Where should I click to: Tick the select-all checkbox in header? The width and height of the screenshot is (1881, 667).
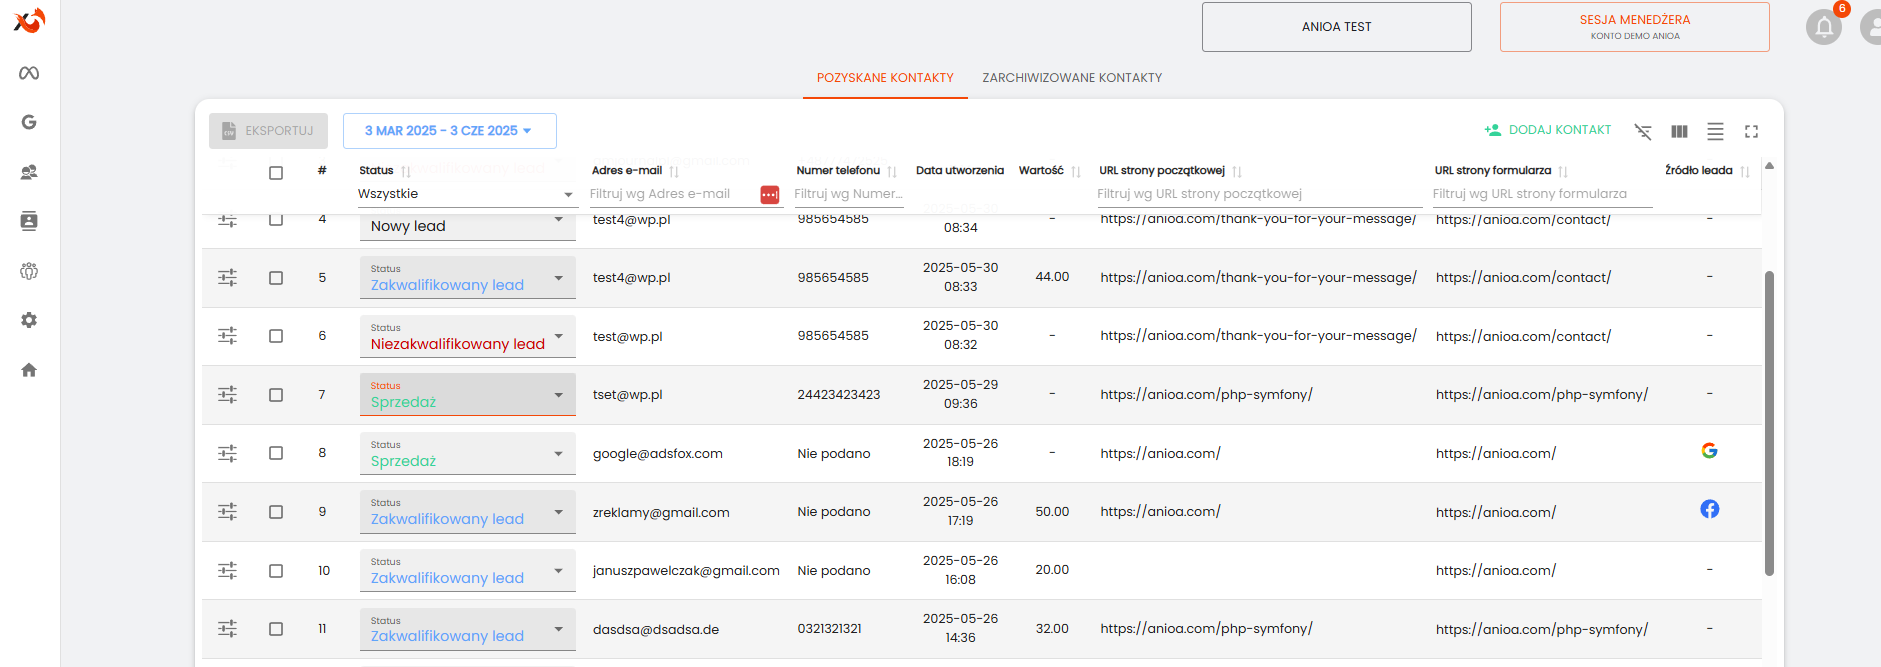tap(276, 173)
